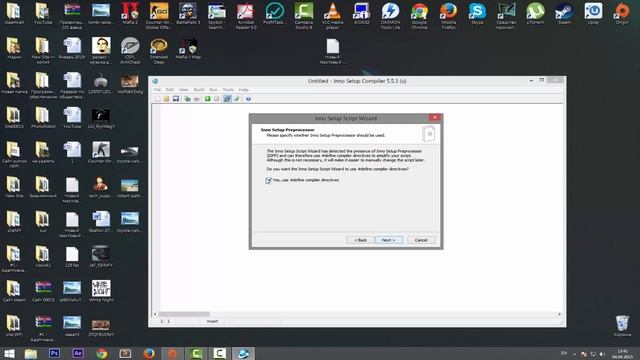Open the Run menu in Inno Setup

point(213,89)
